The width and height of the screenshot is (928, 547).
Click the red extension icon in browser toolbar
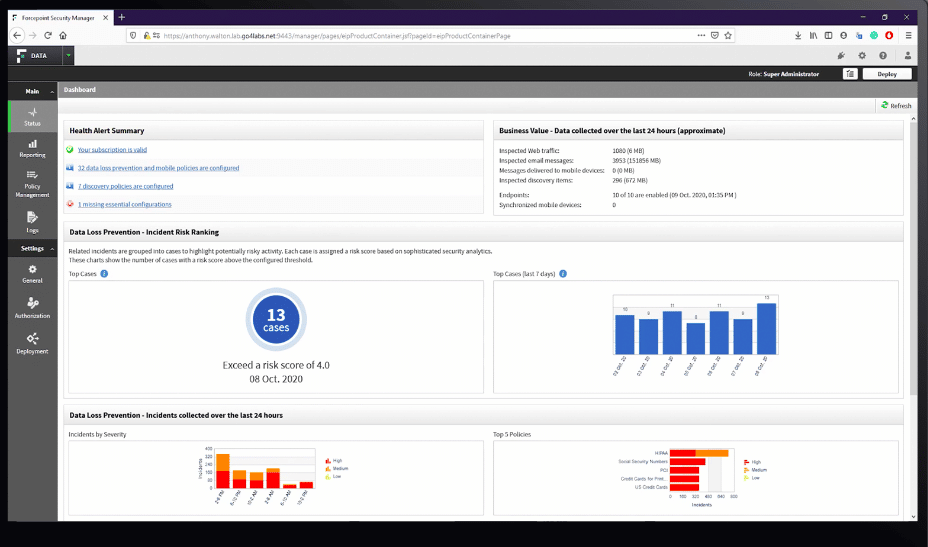click(889, 36)
